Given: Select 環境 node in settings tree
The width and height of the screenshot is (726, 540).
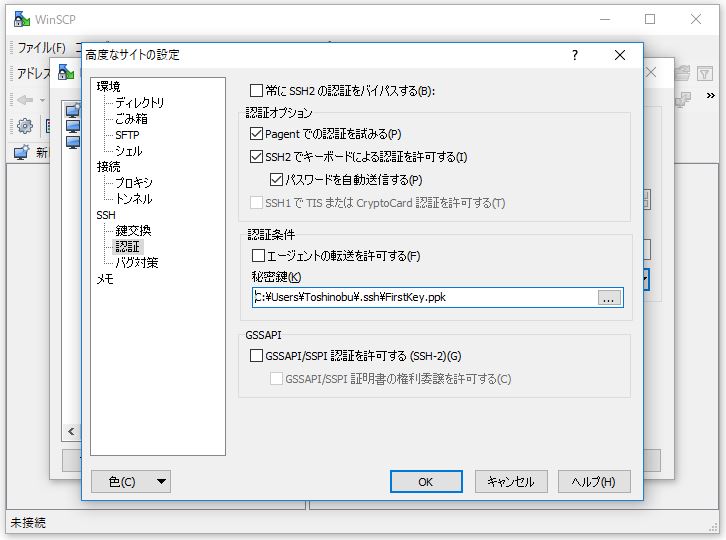Looking at the screenshot, I should pos(108,86).
